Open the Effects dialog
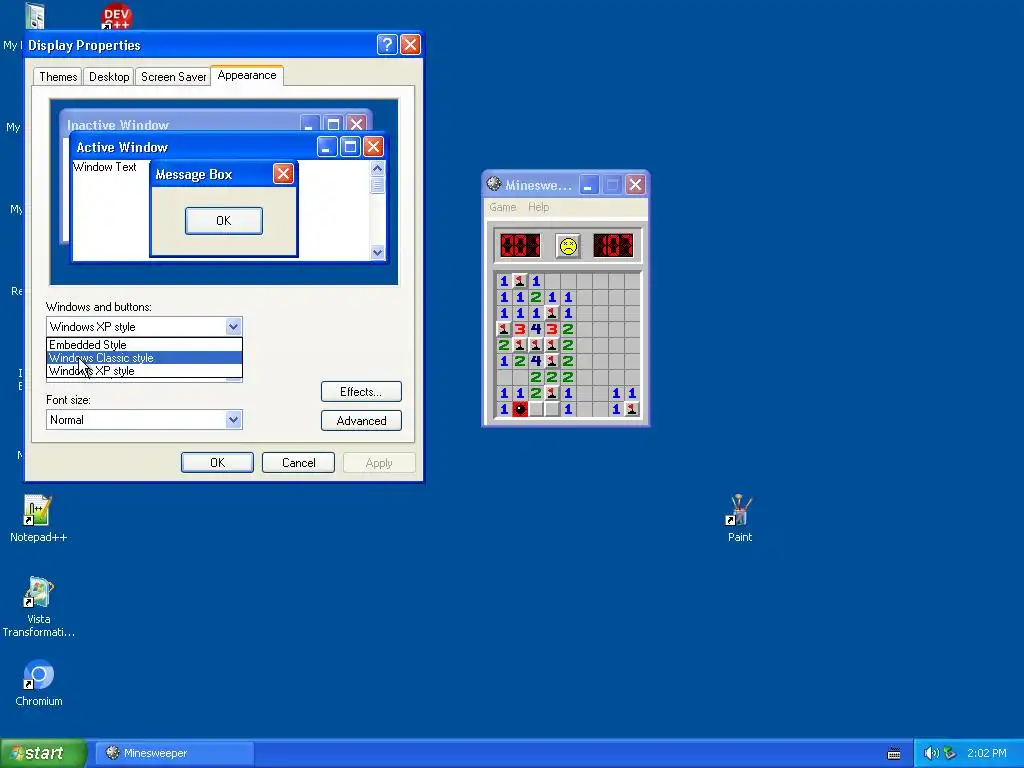 361,392
